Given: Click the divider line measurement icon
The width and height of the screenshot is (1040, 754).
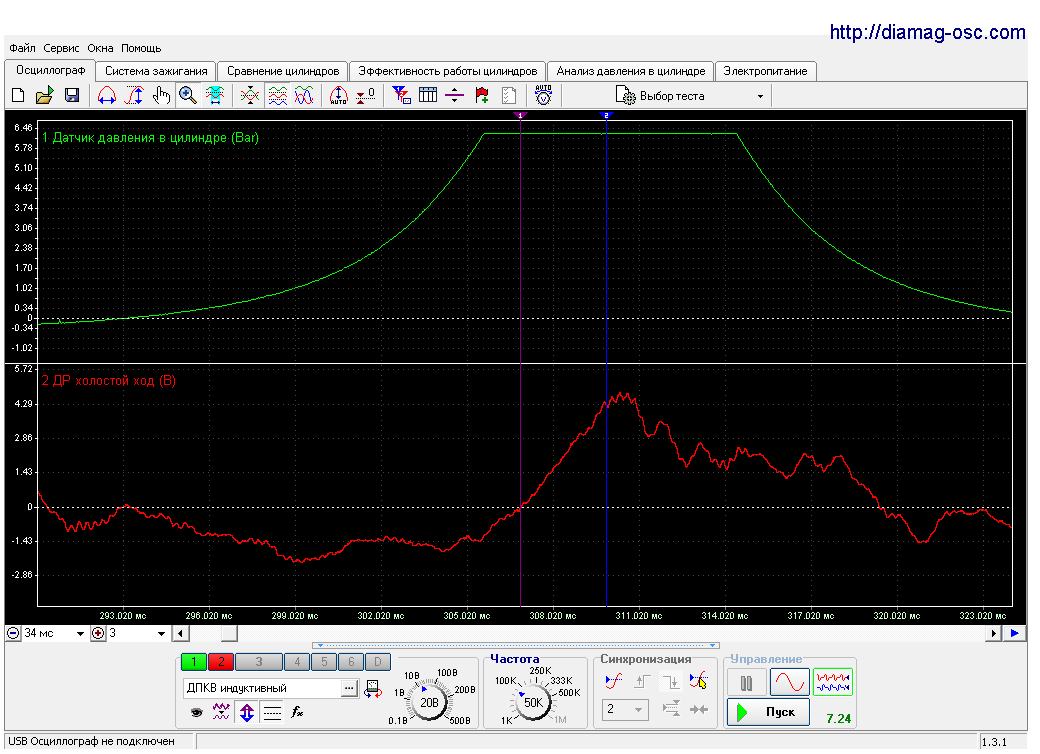Looking at the screenshot, I should click(454, 96).
